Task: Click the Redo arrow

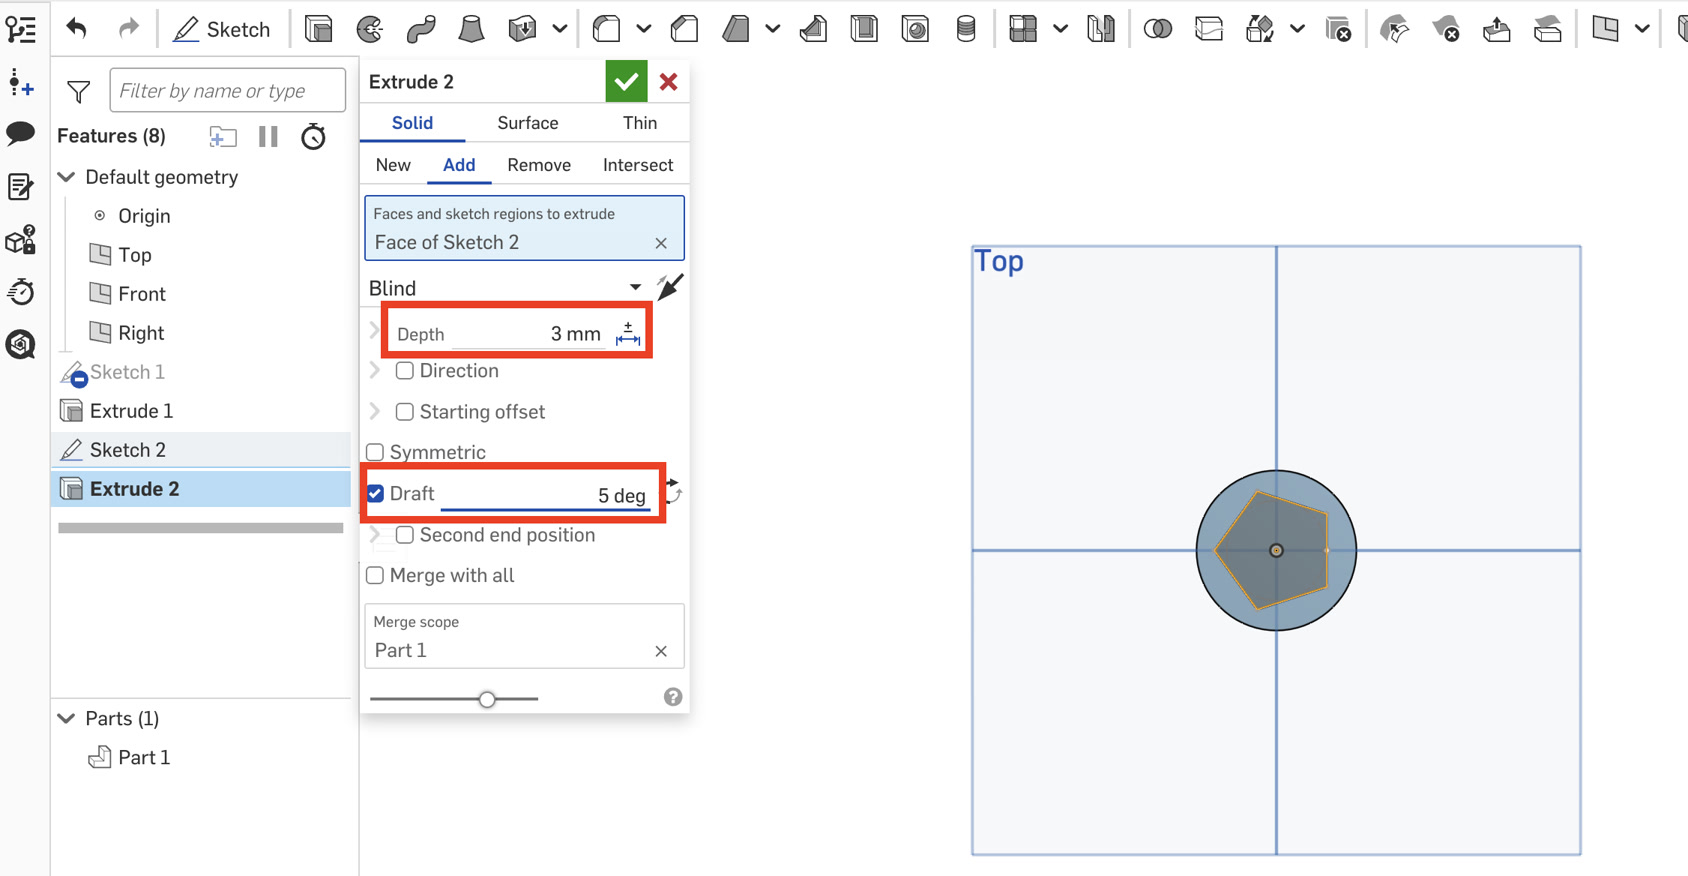Action: tap(128, 28)
